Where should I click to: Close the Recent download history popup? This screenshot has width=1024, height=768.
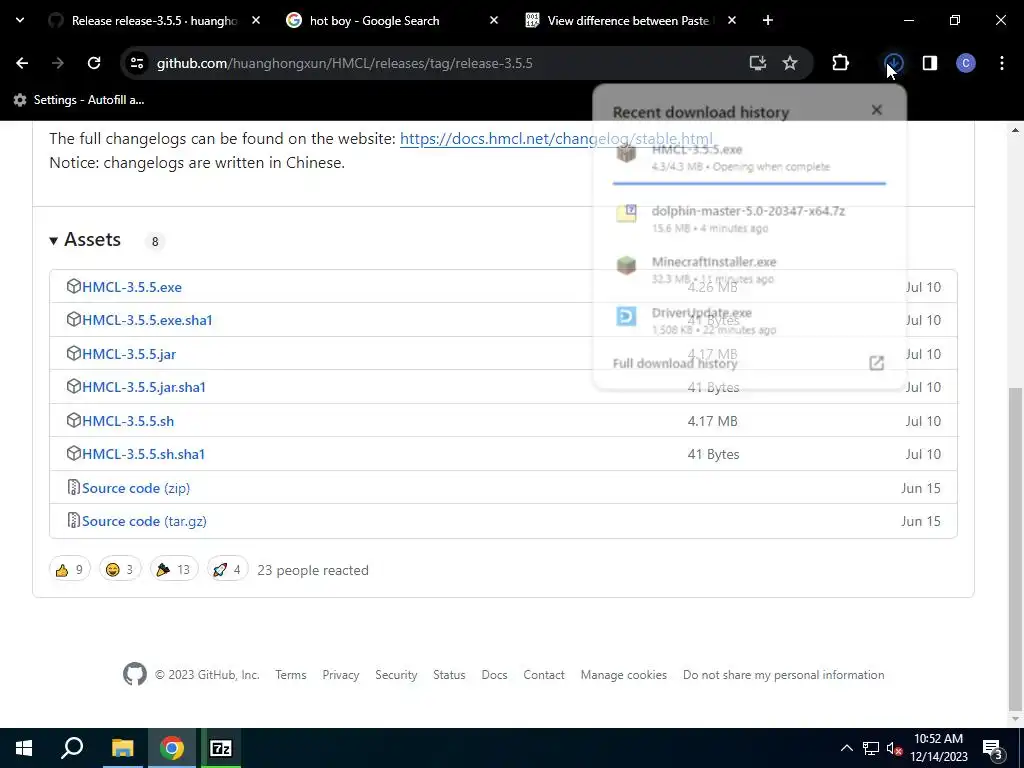coord(876,110)
